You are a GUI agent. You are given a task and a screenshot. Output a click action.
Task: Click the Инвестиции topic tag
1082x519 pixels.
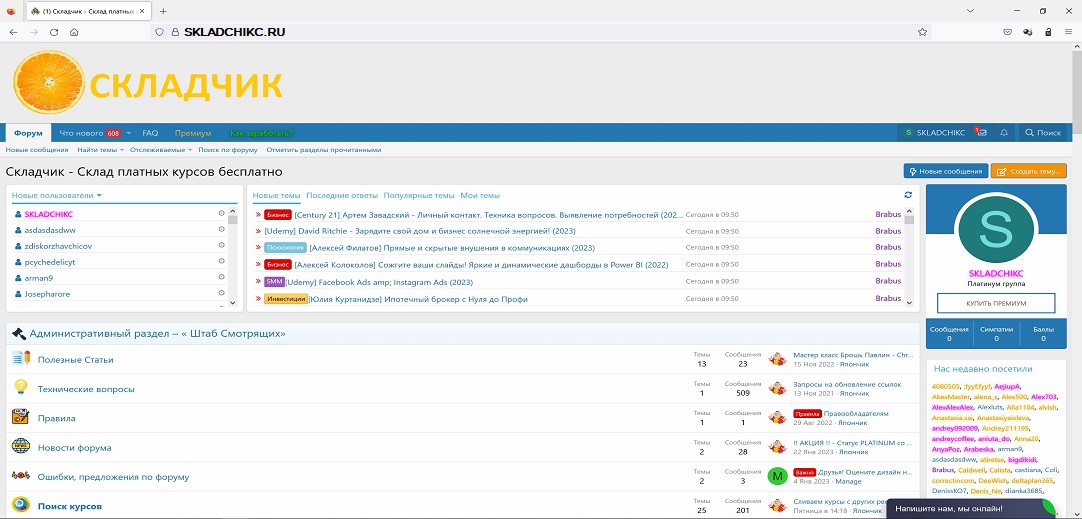tap(285, 299)
